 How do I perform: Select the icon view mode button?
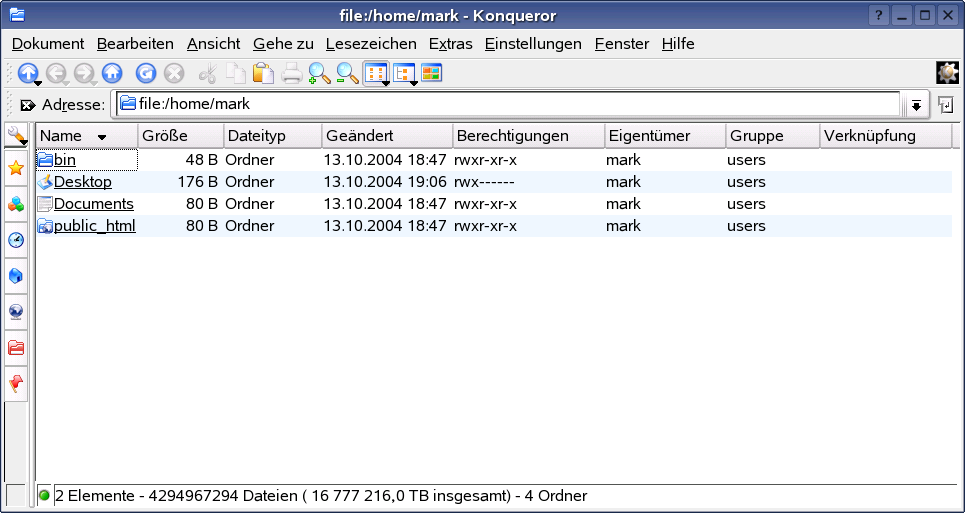375,73
